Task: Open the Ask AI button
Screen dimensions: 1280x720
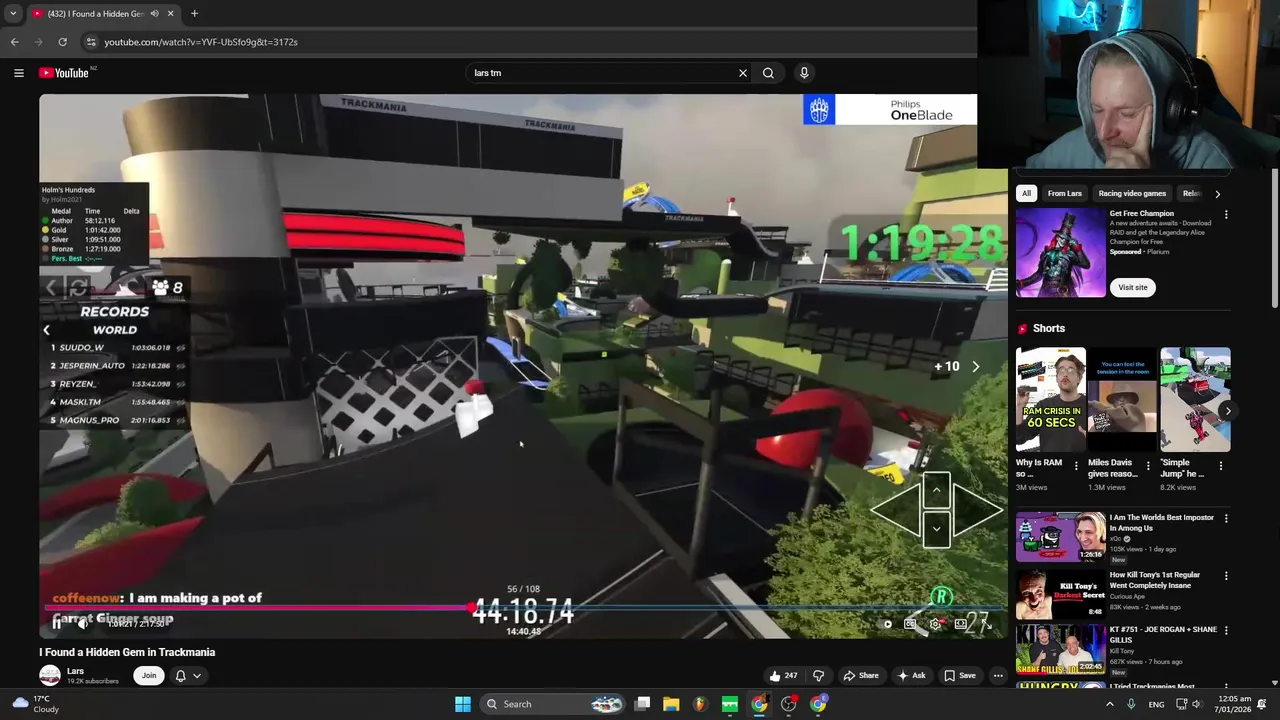Action: [x=911, y=676]
